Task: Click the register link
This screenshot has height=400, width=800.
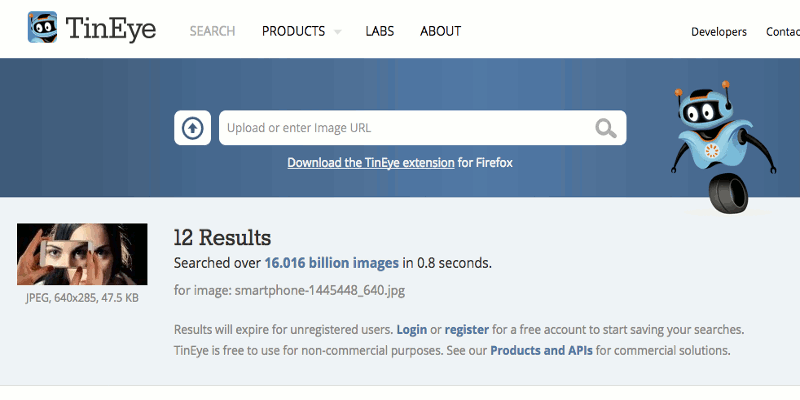Action: click(x=467, y=330)
